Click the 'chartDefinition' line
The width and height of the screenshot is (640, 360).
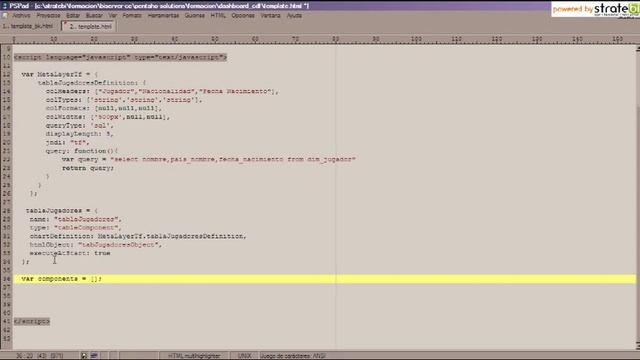138,236
